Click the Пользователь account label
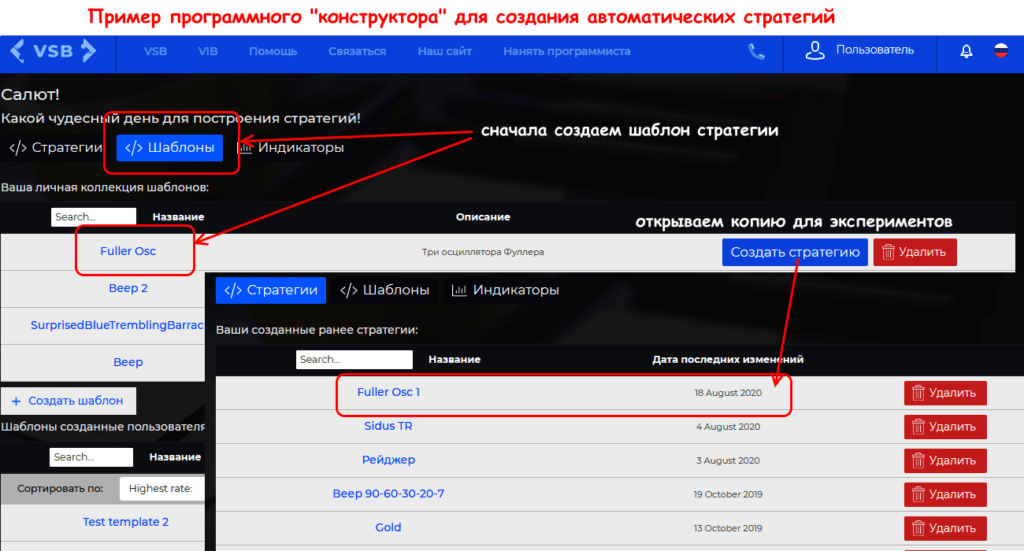The height and width of the screenshot is (551, 1024). (x=874, y=50)
